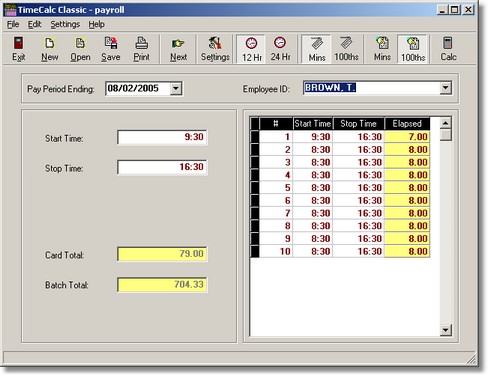Viewport: 488px width, 376px height.
Task: Open the Edit menu
Action: point(34,24)
